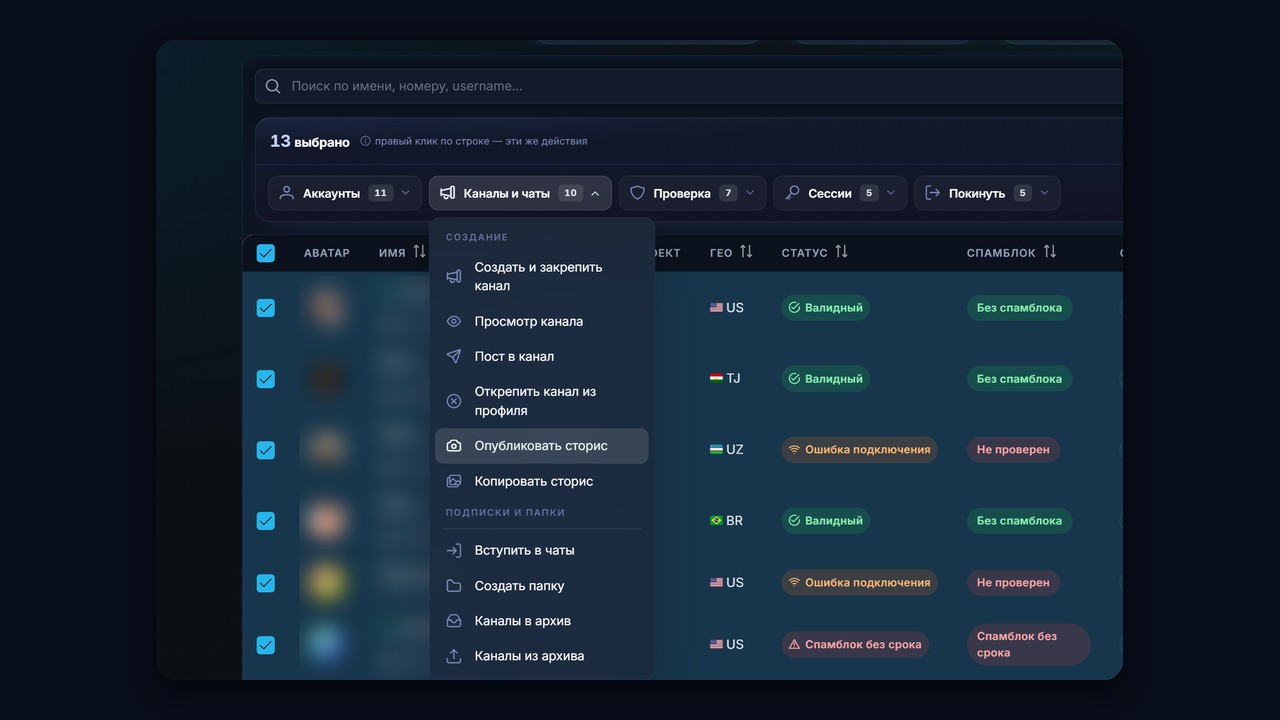Viewport: 1280px width, 720px height.
Task: Click the info icon beside the right-click hint
Action: [x=365, y=141]
